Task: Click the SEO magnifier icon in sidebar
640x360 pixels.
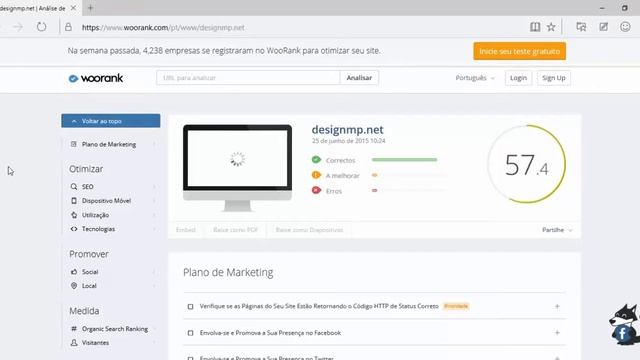Action: click(74, 187)
